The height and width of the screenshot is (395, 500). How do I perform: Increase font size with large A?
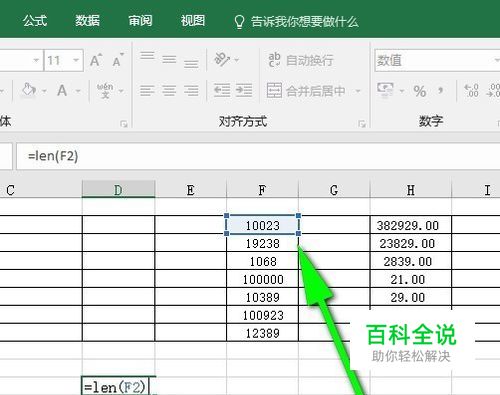pos(96,60)
